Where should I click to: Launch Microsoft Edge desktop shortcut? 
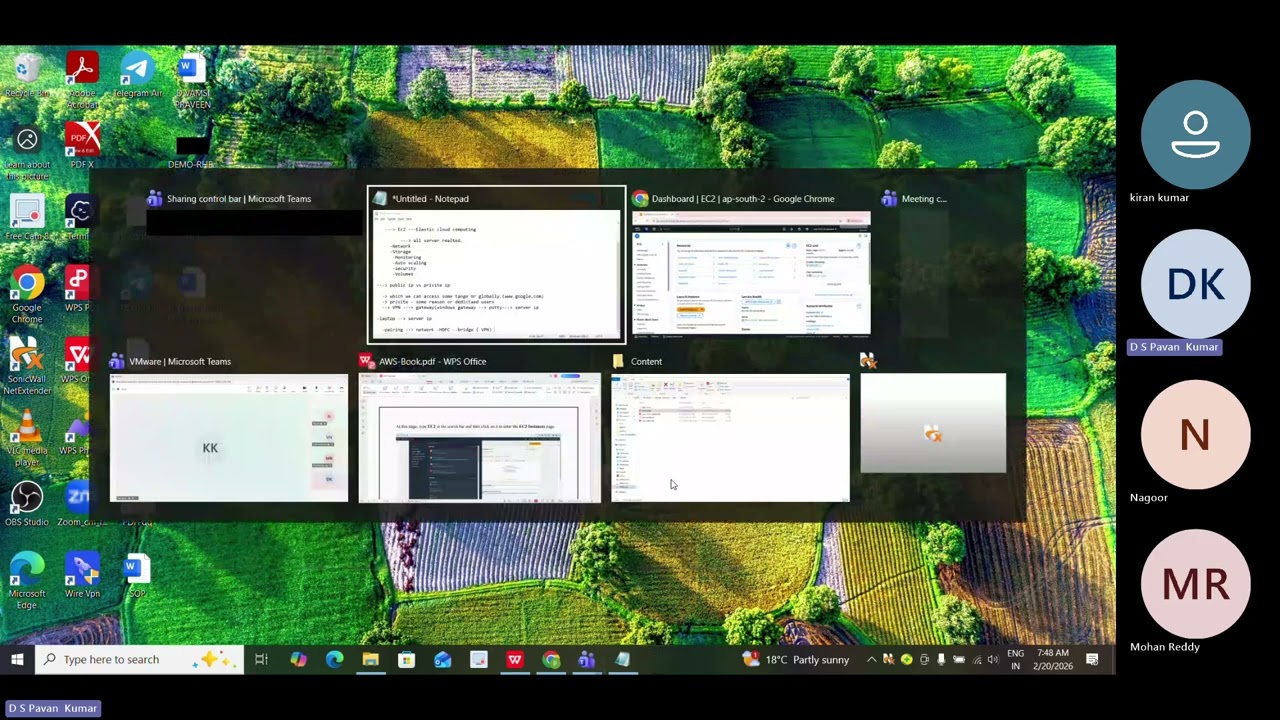(x=27, y=581)
